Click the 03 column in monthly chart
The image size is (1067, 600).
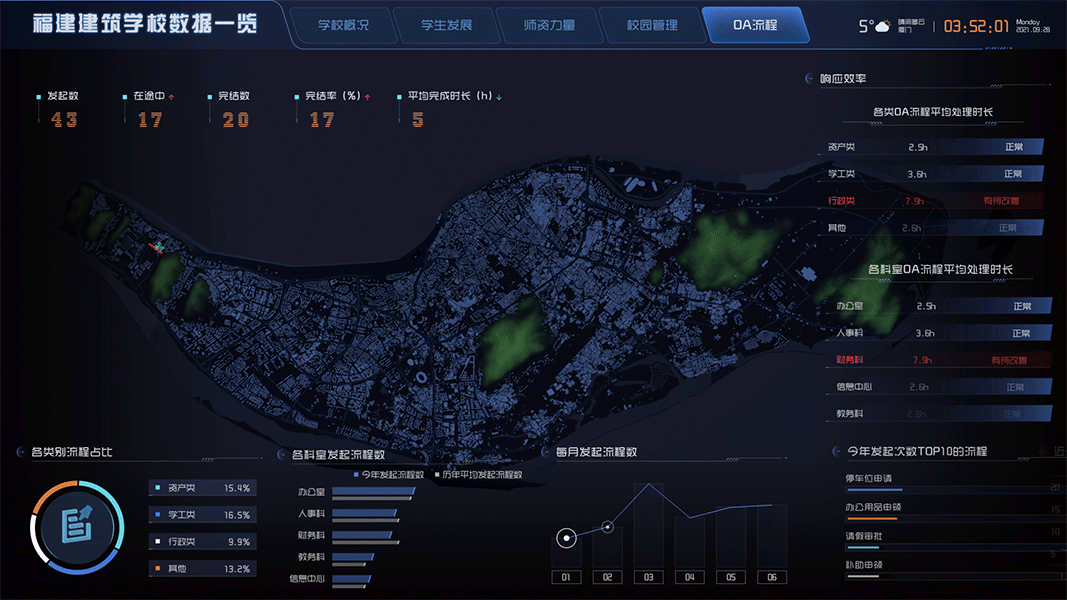(649, 524)
